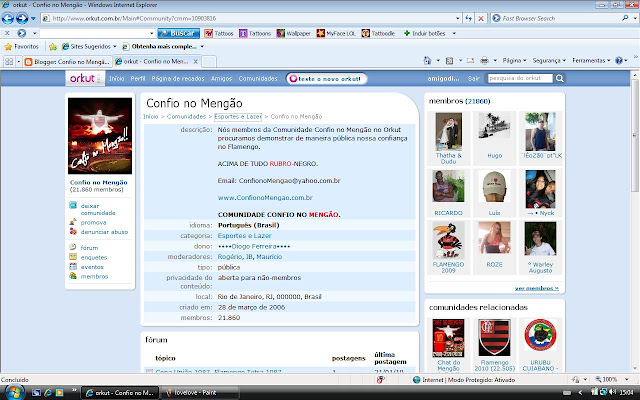Click Esportes e Lazer breadcrumb link
640x400 pixels.
click(238, 117)
